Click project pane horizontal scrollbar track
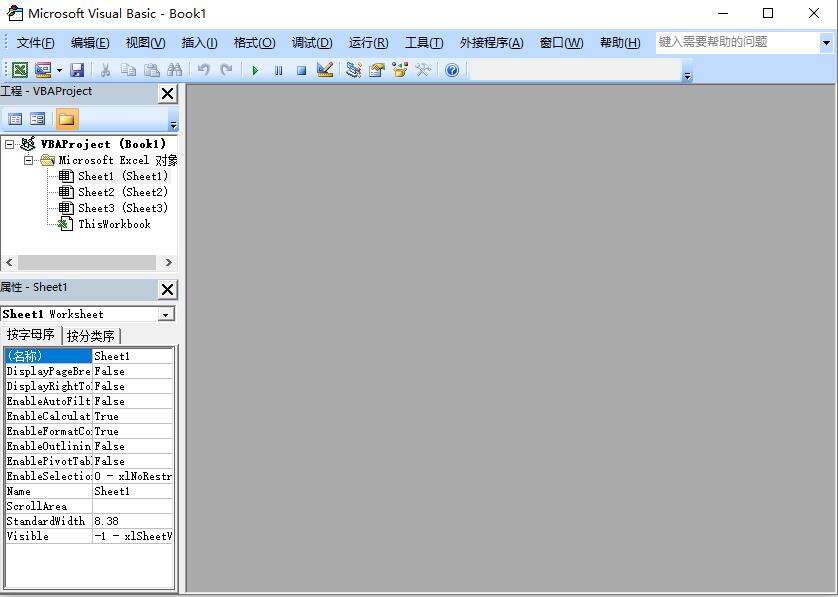This screenshot has width=838, height=597. click(x=87, y=262)
